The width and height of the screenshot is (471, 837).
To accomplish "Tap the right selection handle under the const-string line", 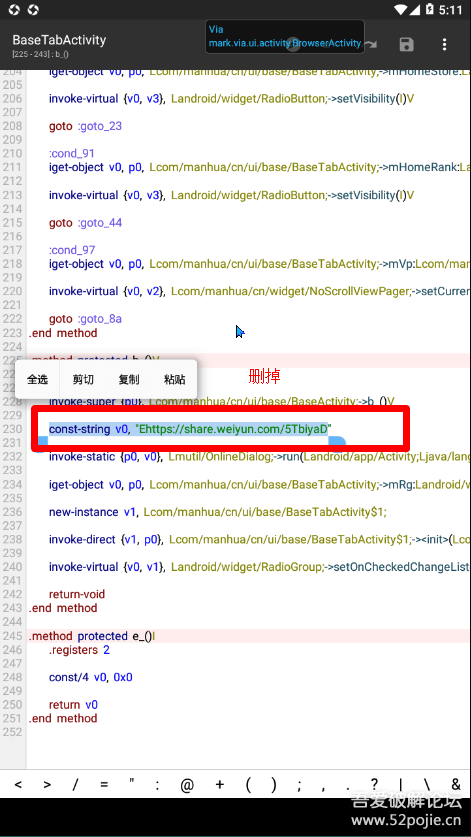I will (337, 441).
